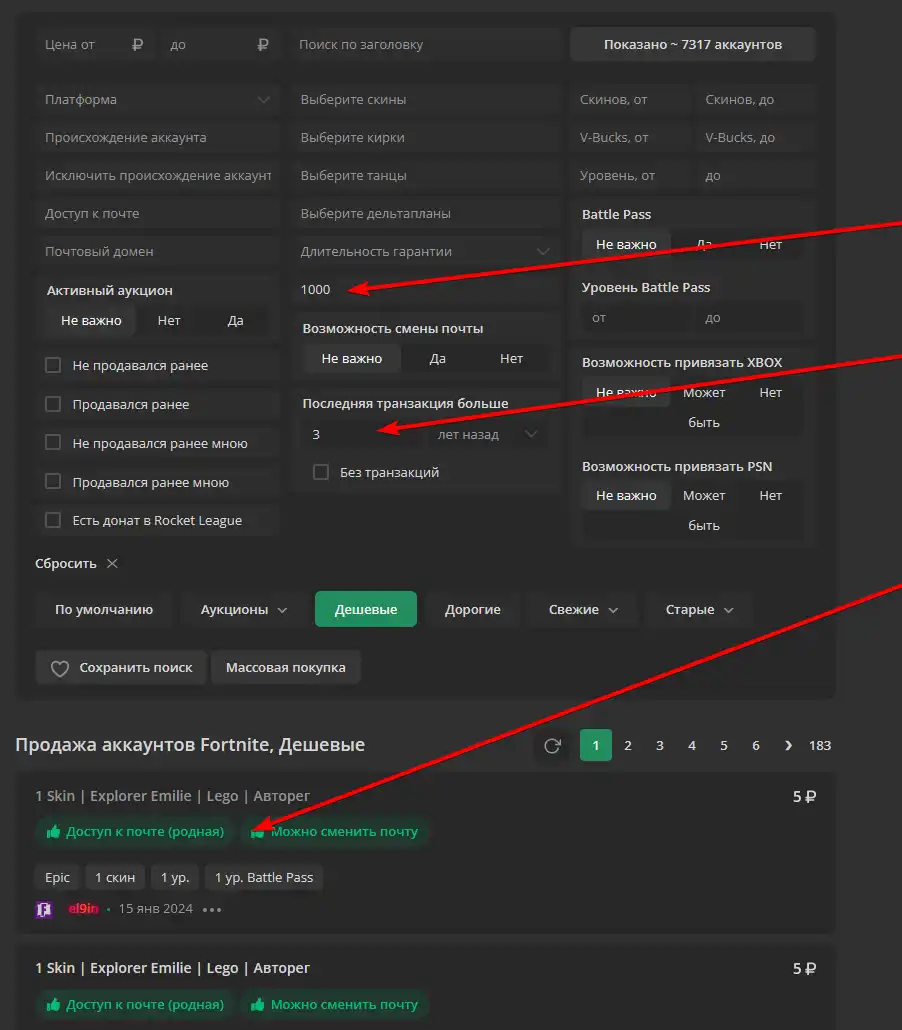This screenshot has width=902, height=1030.
Task: Go to next page with arrow icon
Action: [788, 746]
